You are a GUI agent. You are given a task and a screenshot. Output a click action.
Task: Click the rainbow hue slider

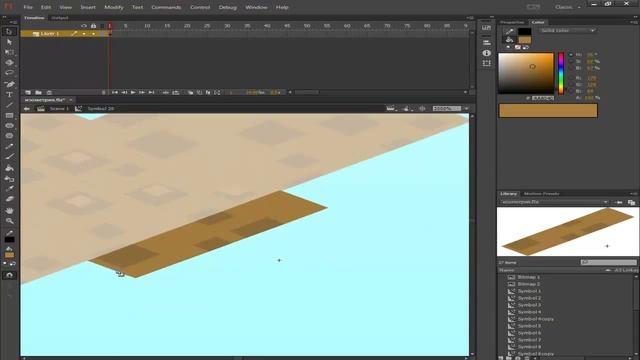(561, 73)
